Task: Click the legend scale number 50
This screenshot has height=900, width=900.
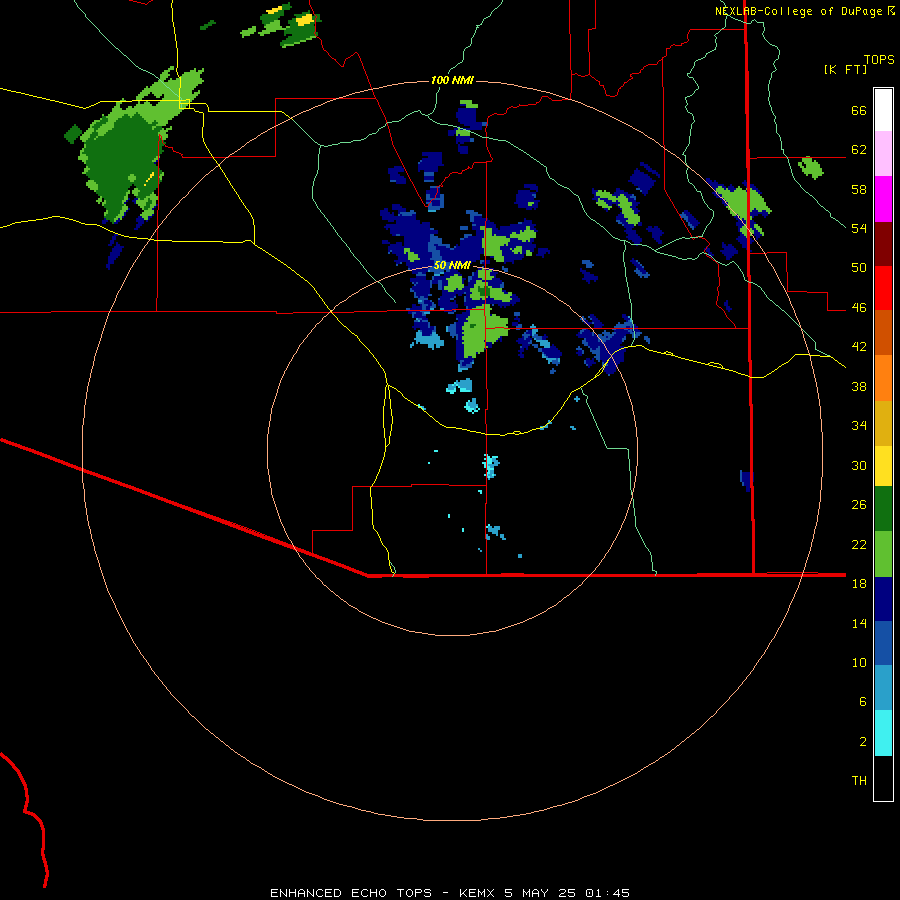Action: [859, 267]
